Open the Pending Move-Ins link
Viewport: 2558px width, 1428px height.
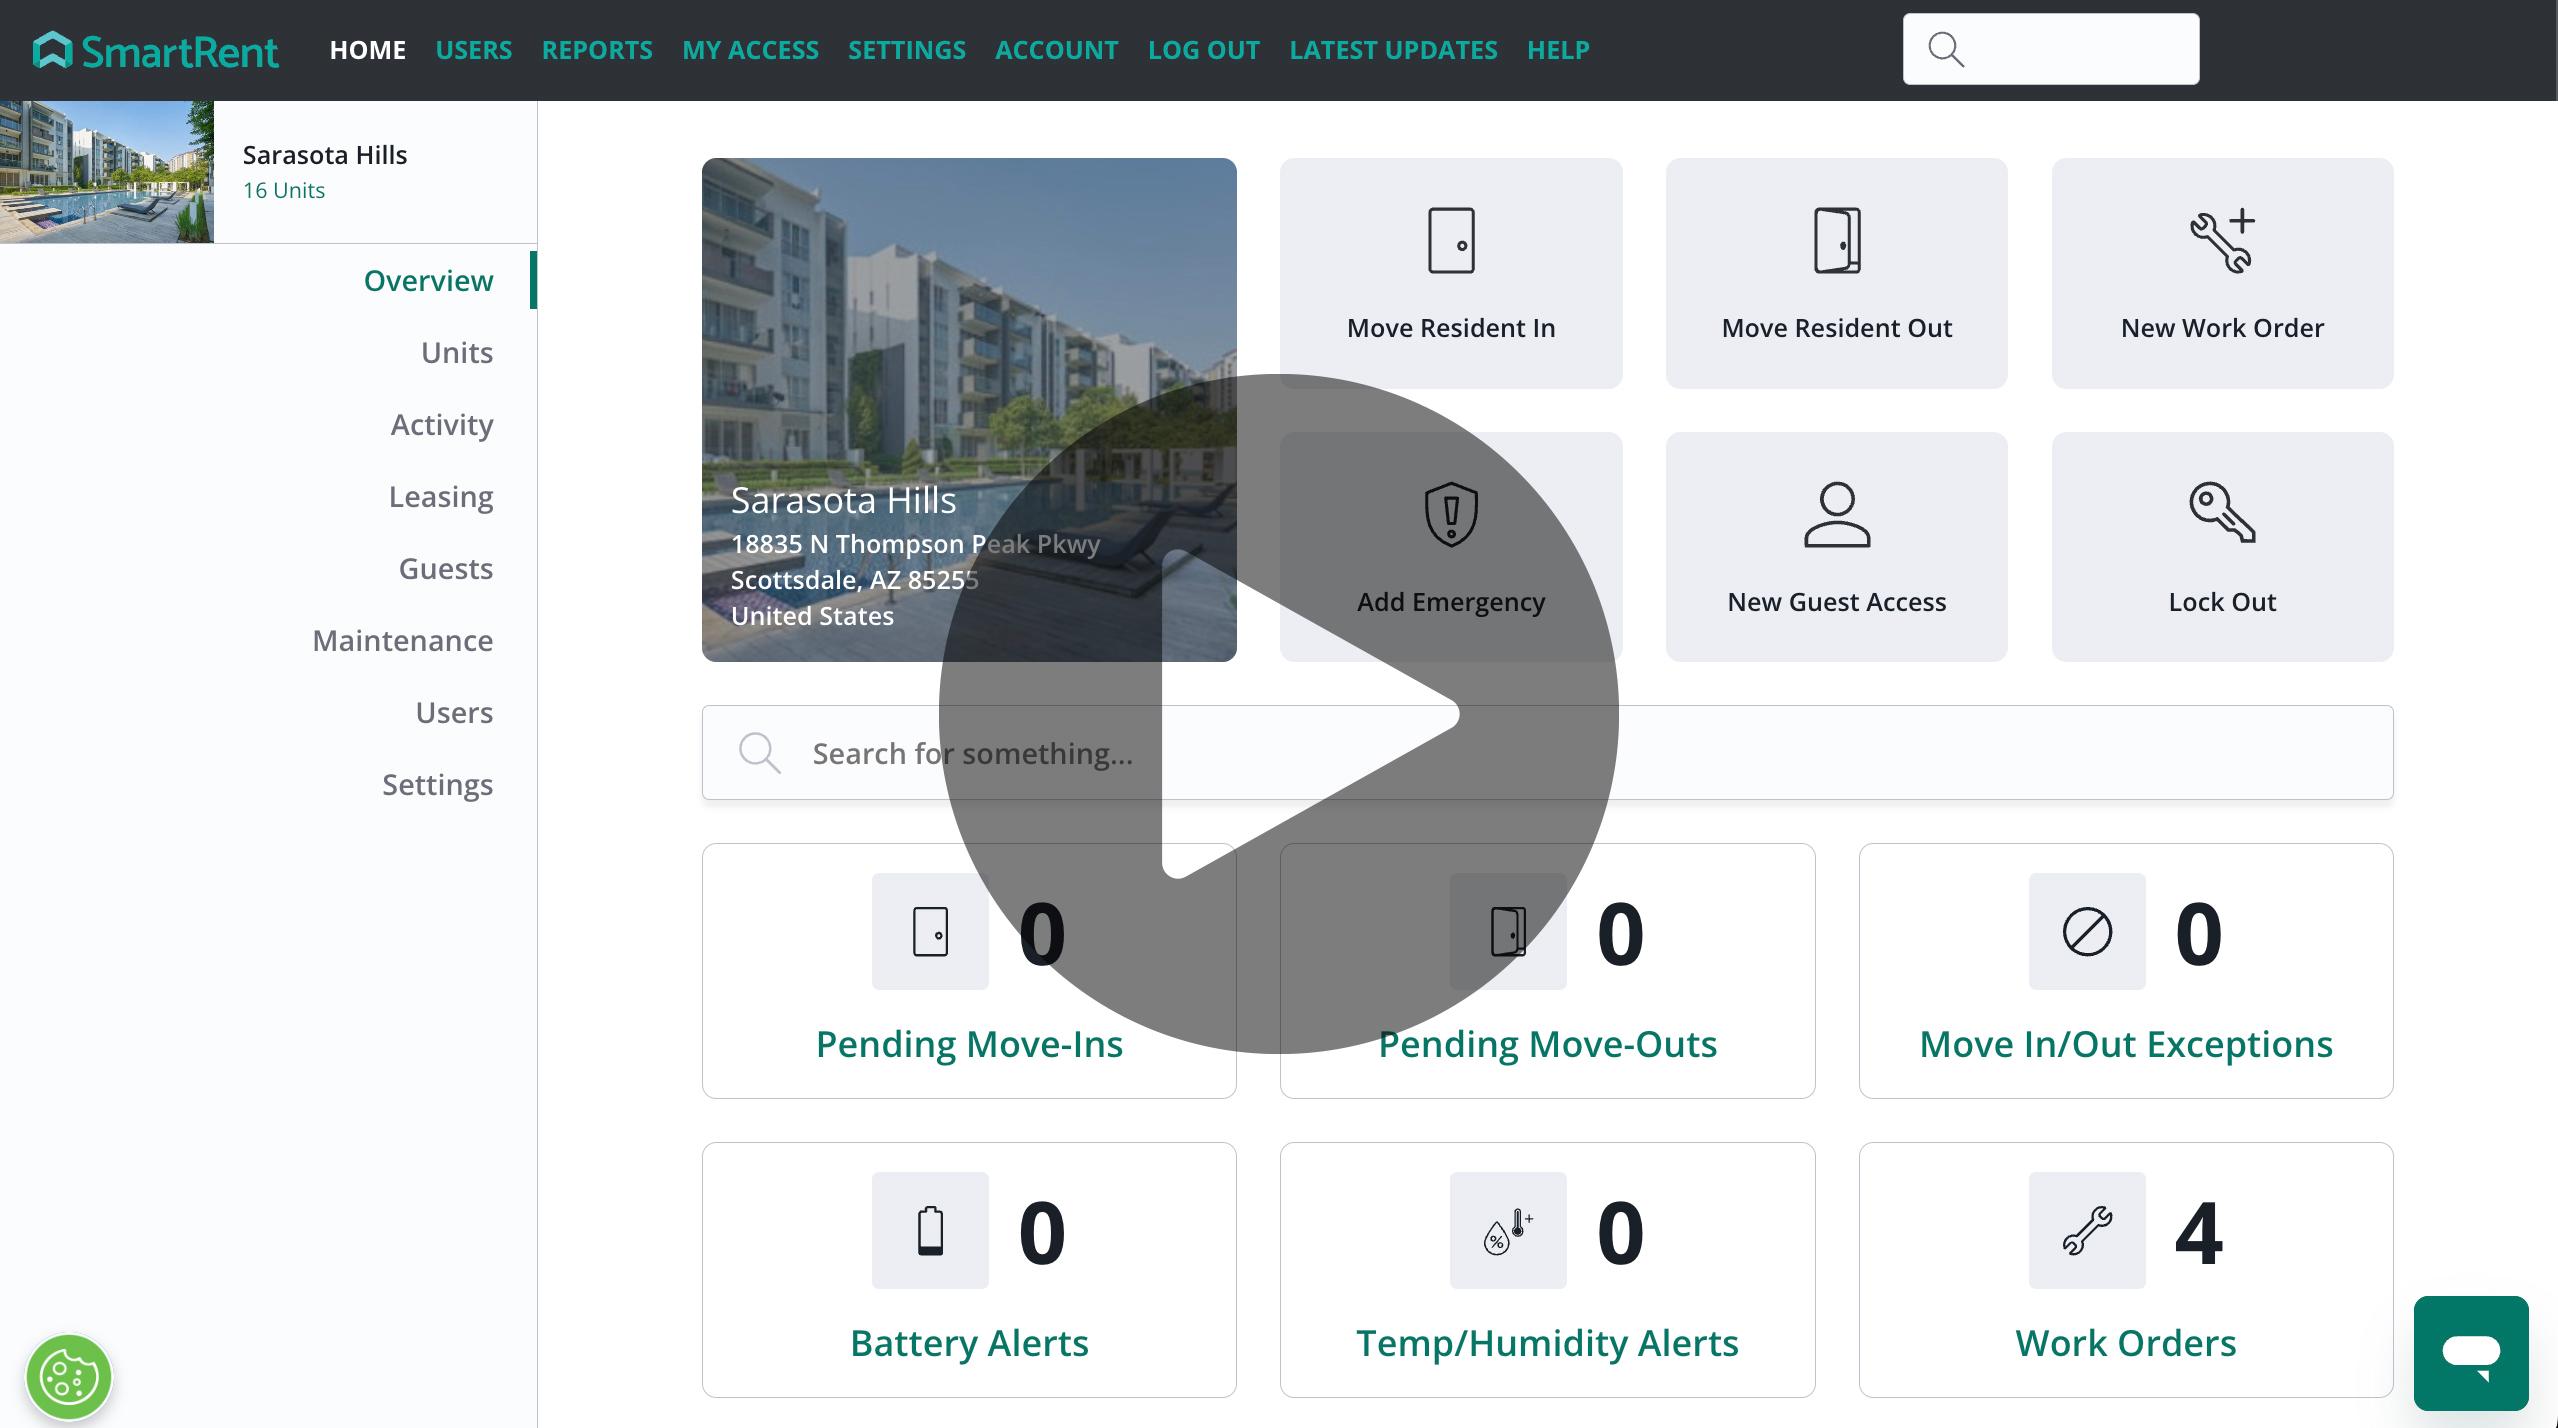click(969, 1044)
